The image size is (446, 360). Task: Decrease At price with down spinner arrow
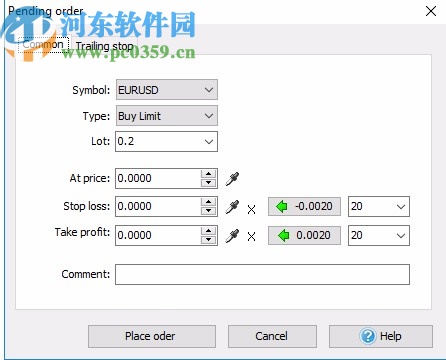coord(209,183)
